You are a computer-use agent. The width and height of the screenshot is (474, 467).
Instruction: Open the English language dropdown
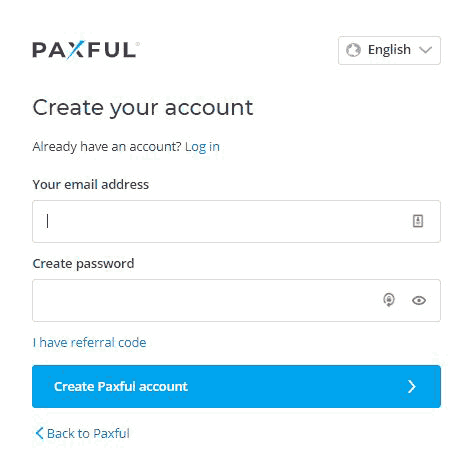[x=389, y=50]
